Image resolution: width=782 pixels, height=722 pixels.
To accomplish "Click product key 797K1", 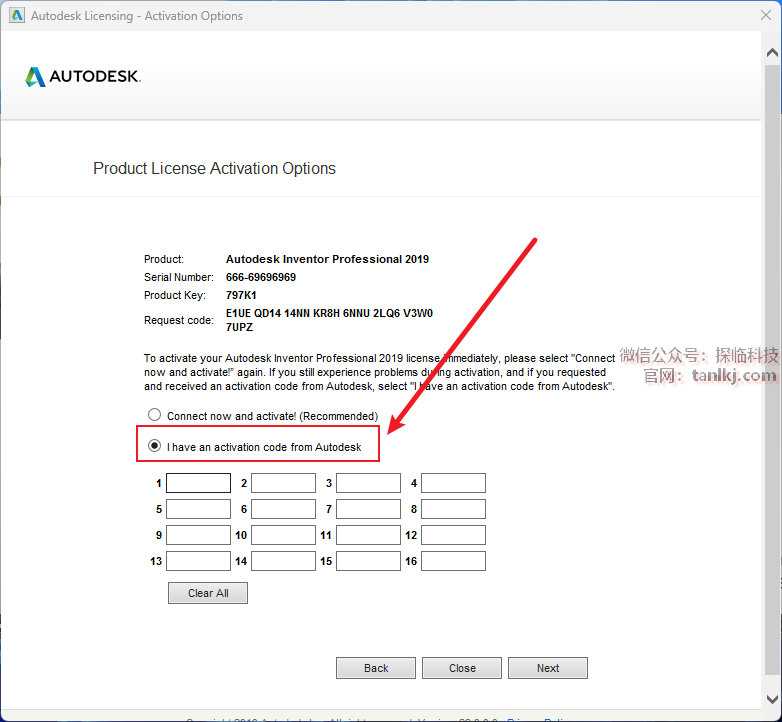I will click(x=241, y=295).
